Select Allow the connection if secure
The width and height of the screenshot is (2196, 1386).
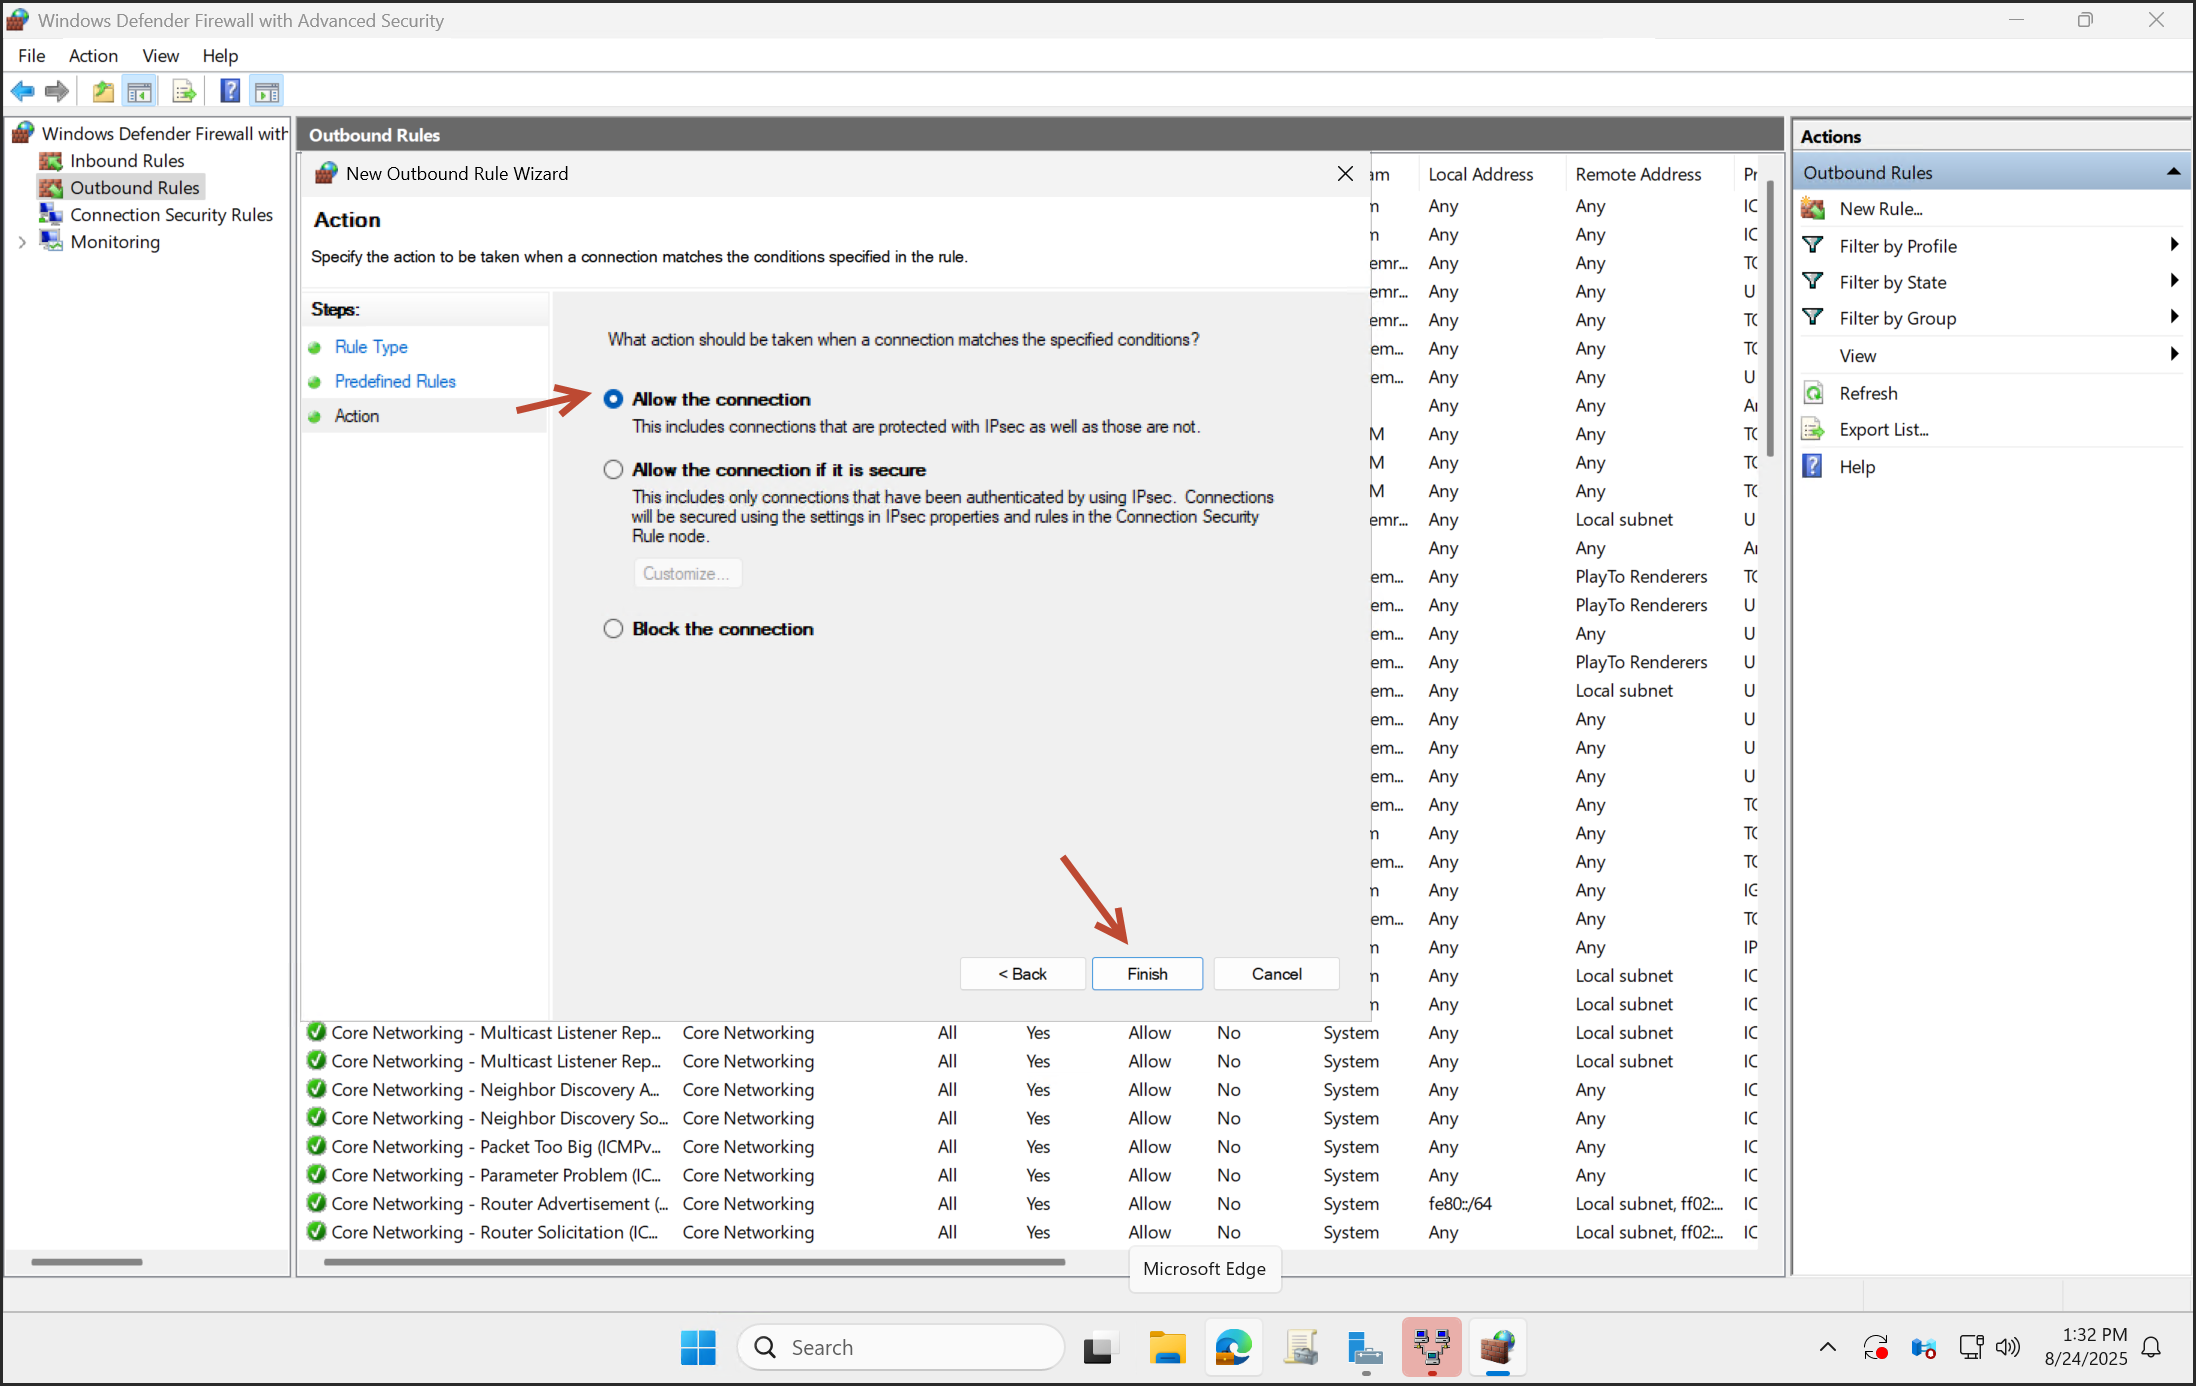(x=613, y=470)
